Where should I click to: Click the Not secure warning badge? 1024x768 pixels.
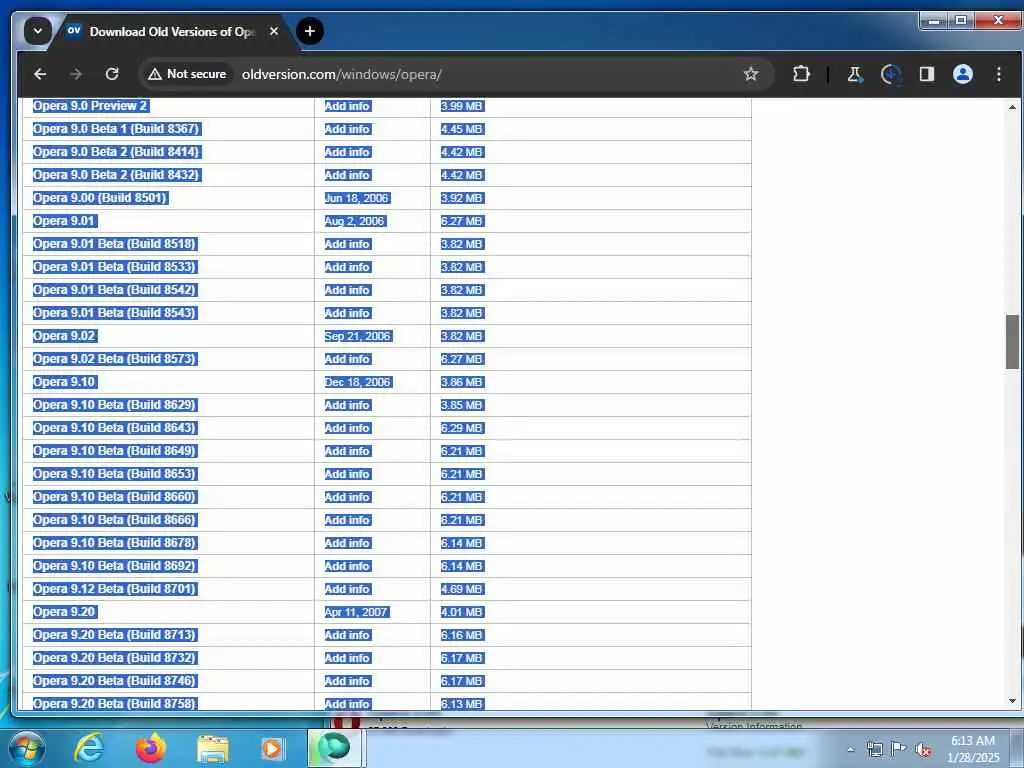point(187,74)
